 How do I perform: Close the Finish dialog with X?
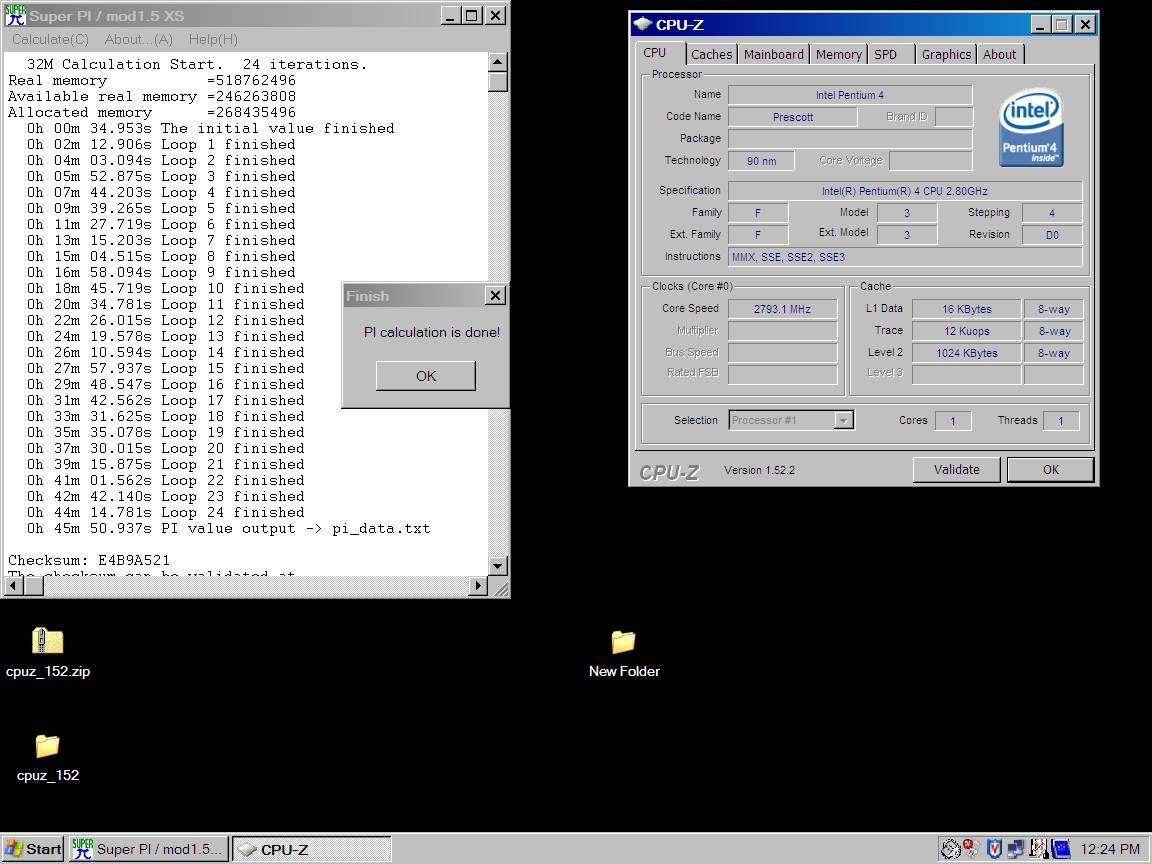496,295
